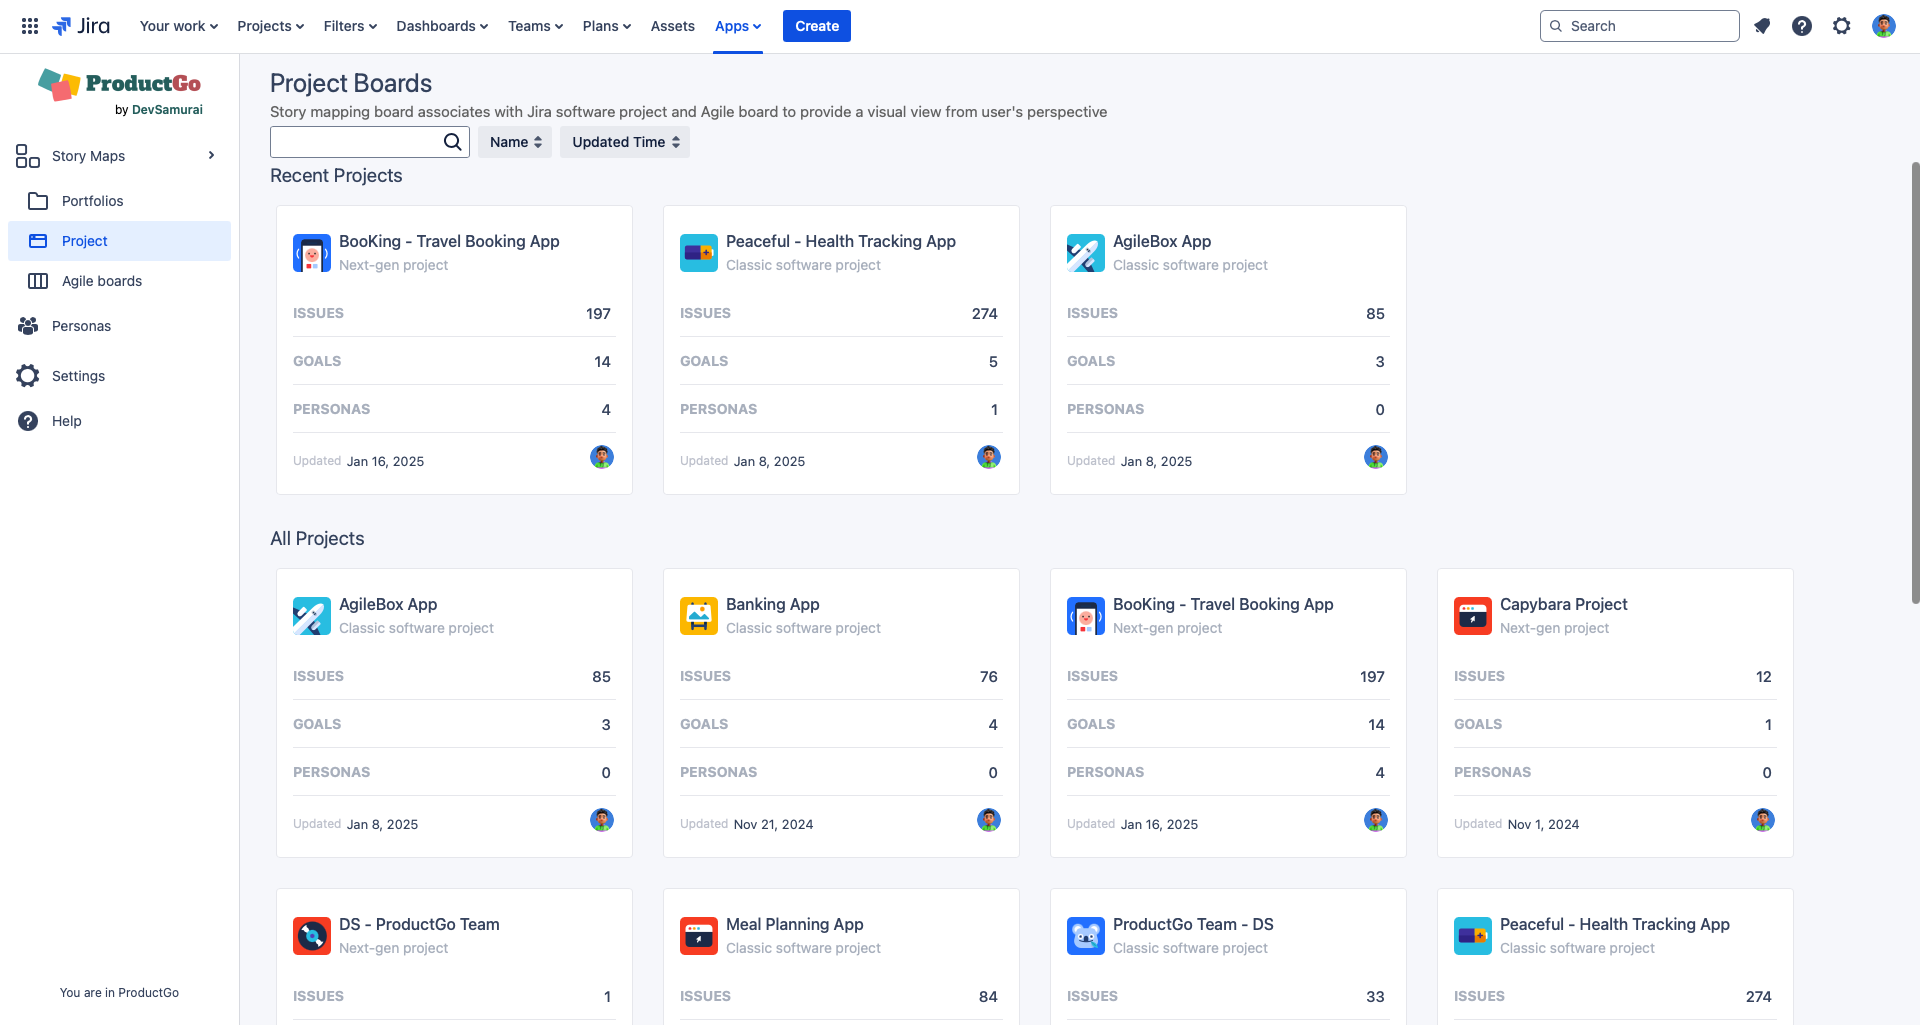Click the AgileBox App icon in Recent Projects

point(1086,253)
